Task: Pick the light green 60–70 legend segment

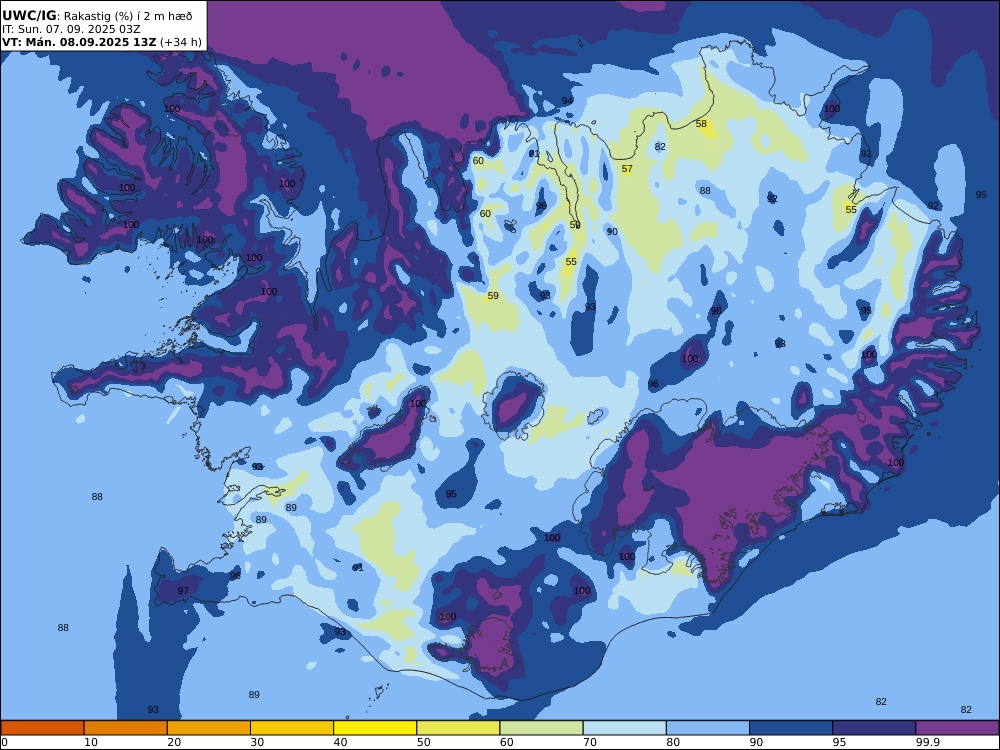Action: 541,728
